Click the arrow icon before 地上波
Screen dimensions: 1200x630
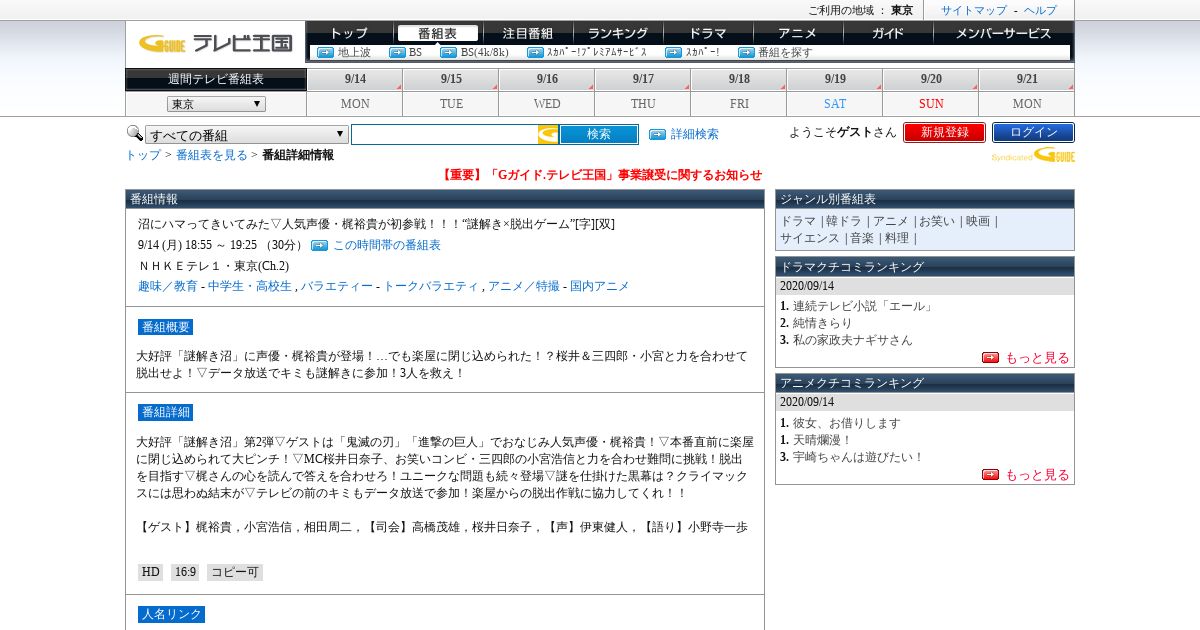(x=325, y=52)
